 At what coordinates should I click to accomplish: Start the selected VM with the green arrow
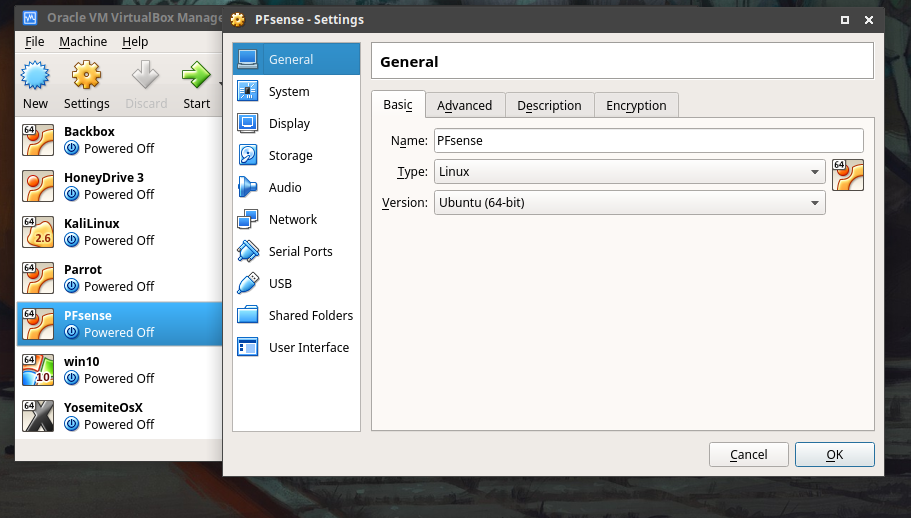tap(196, 75)
